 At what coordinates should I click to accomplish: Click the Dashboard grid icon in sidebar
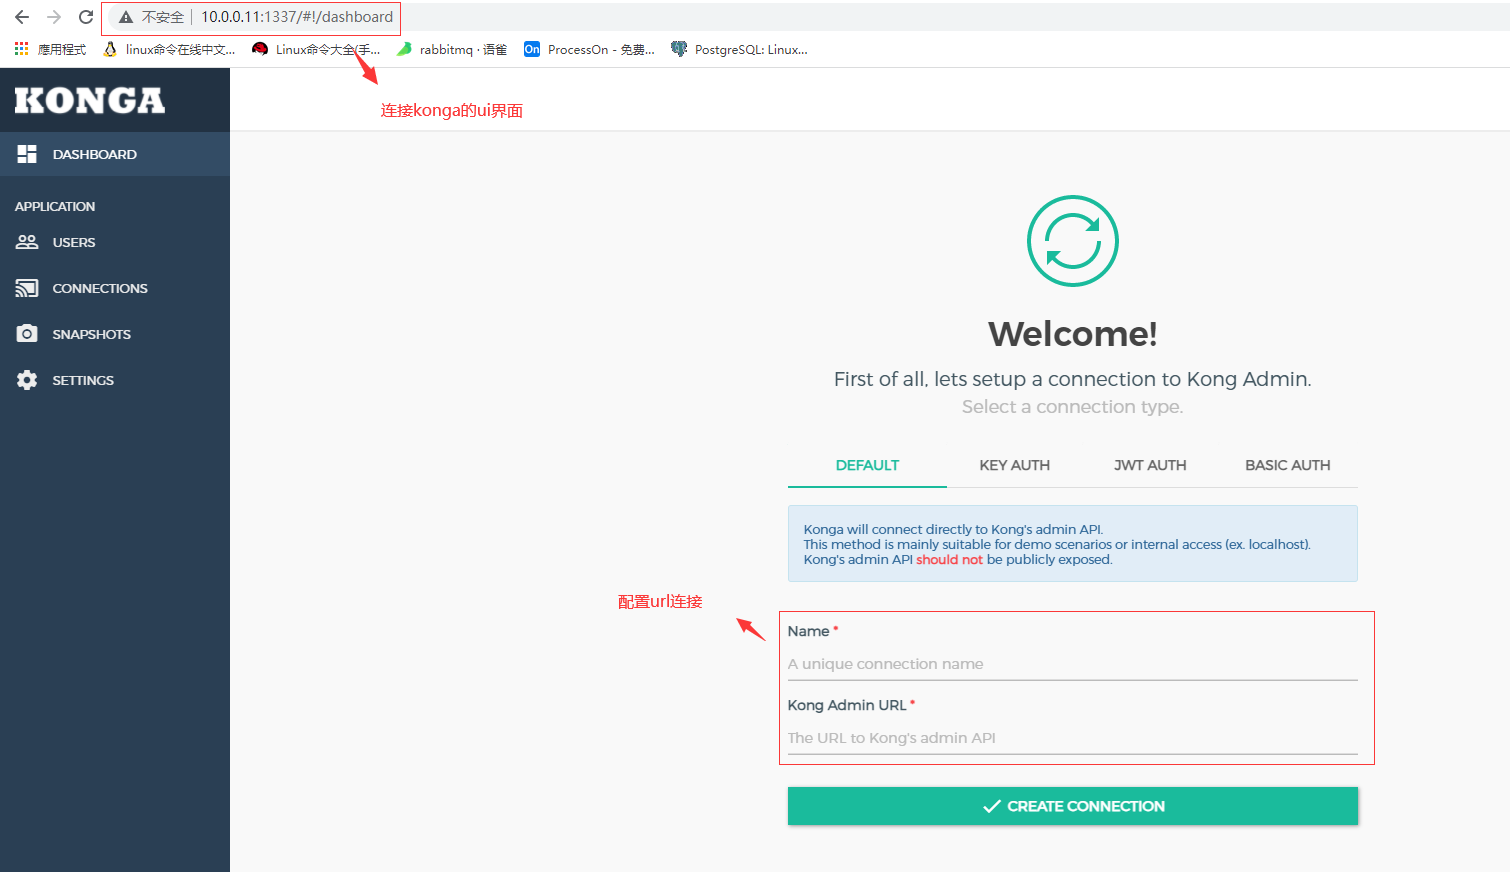pyautogui.click(x=27, y=154)
